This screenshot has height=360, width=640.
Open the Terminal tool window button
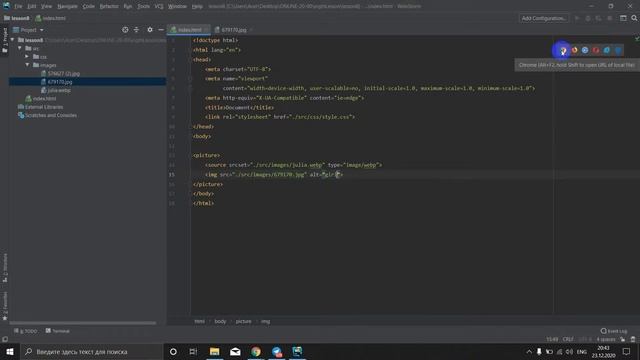58,331
